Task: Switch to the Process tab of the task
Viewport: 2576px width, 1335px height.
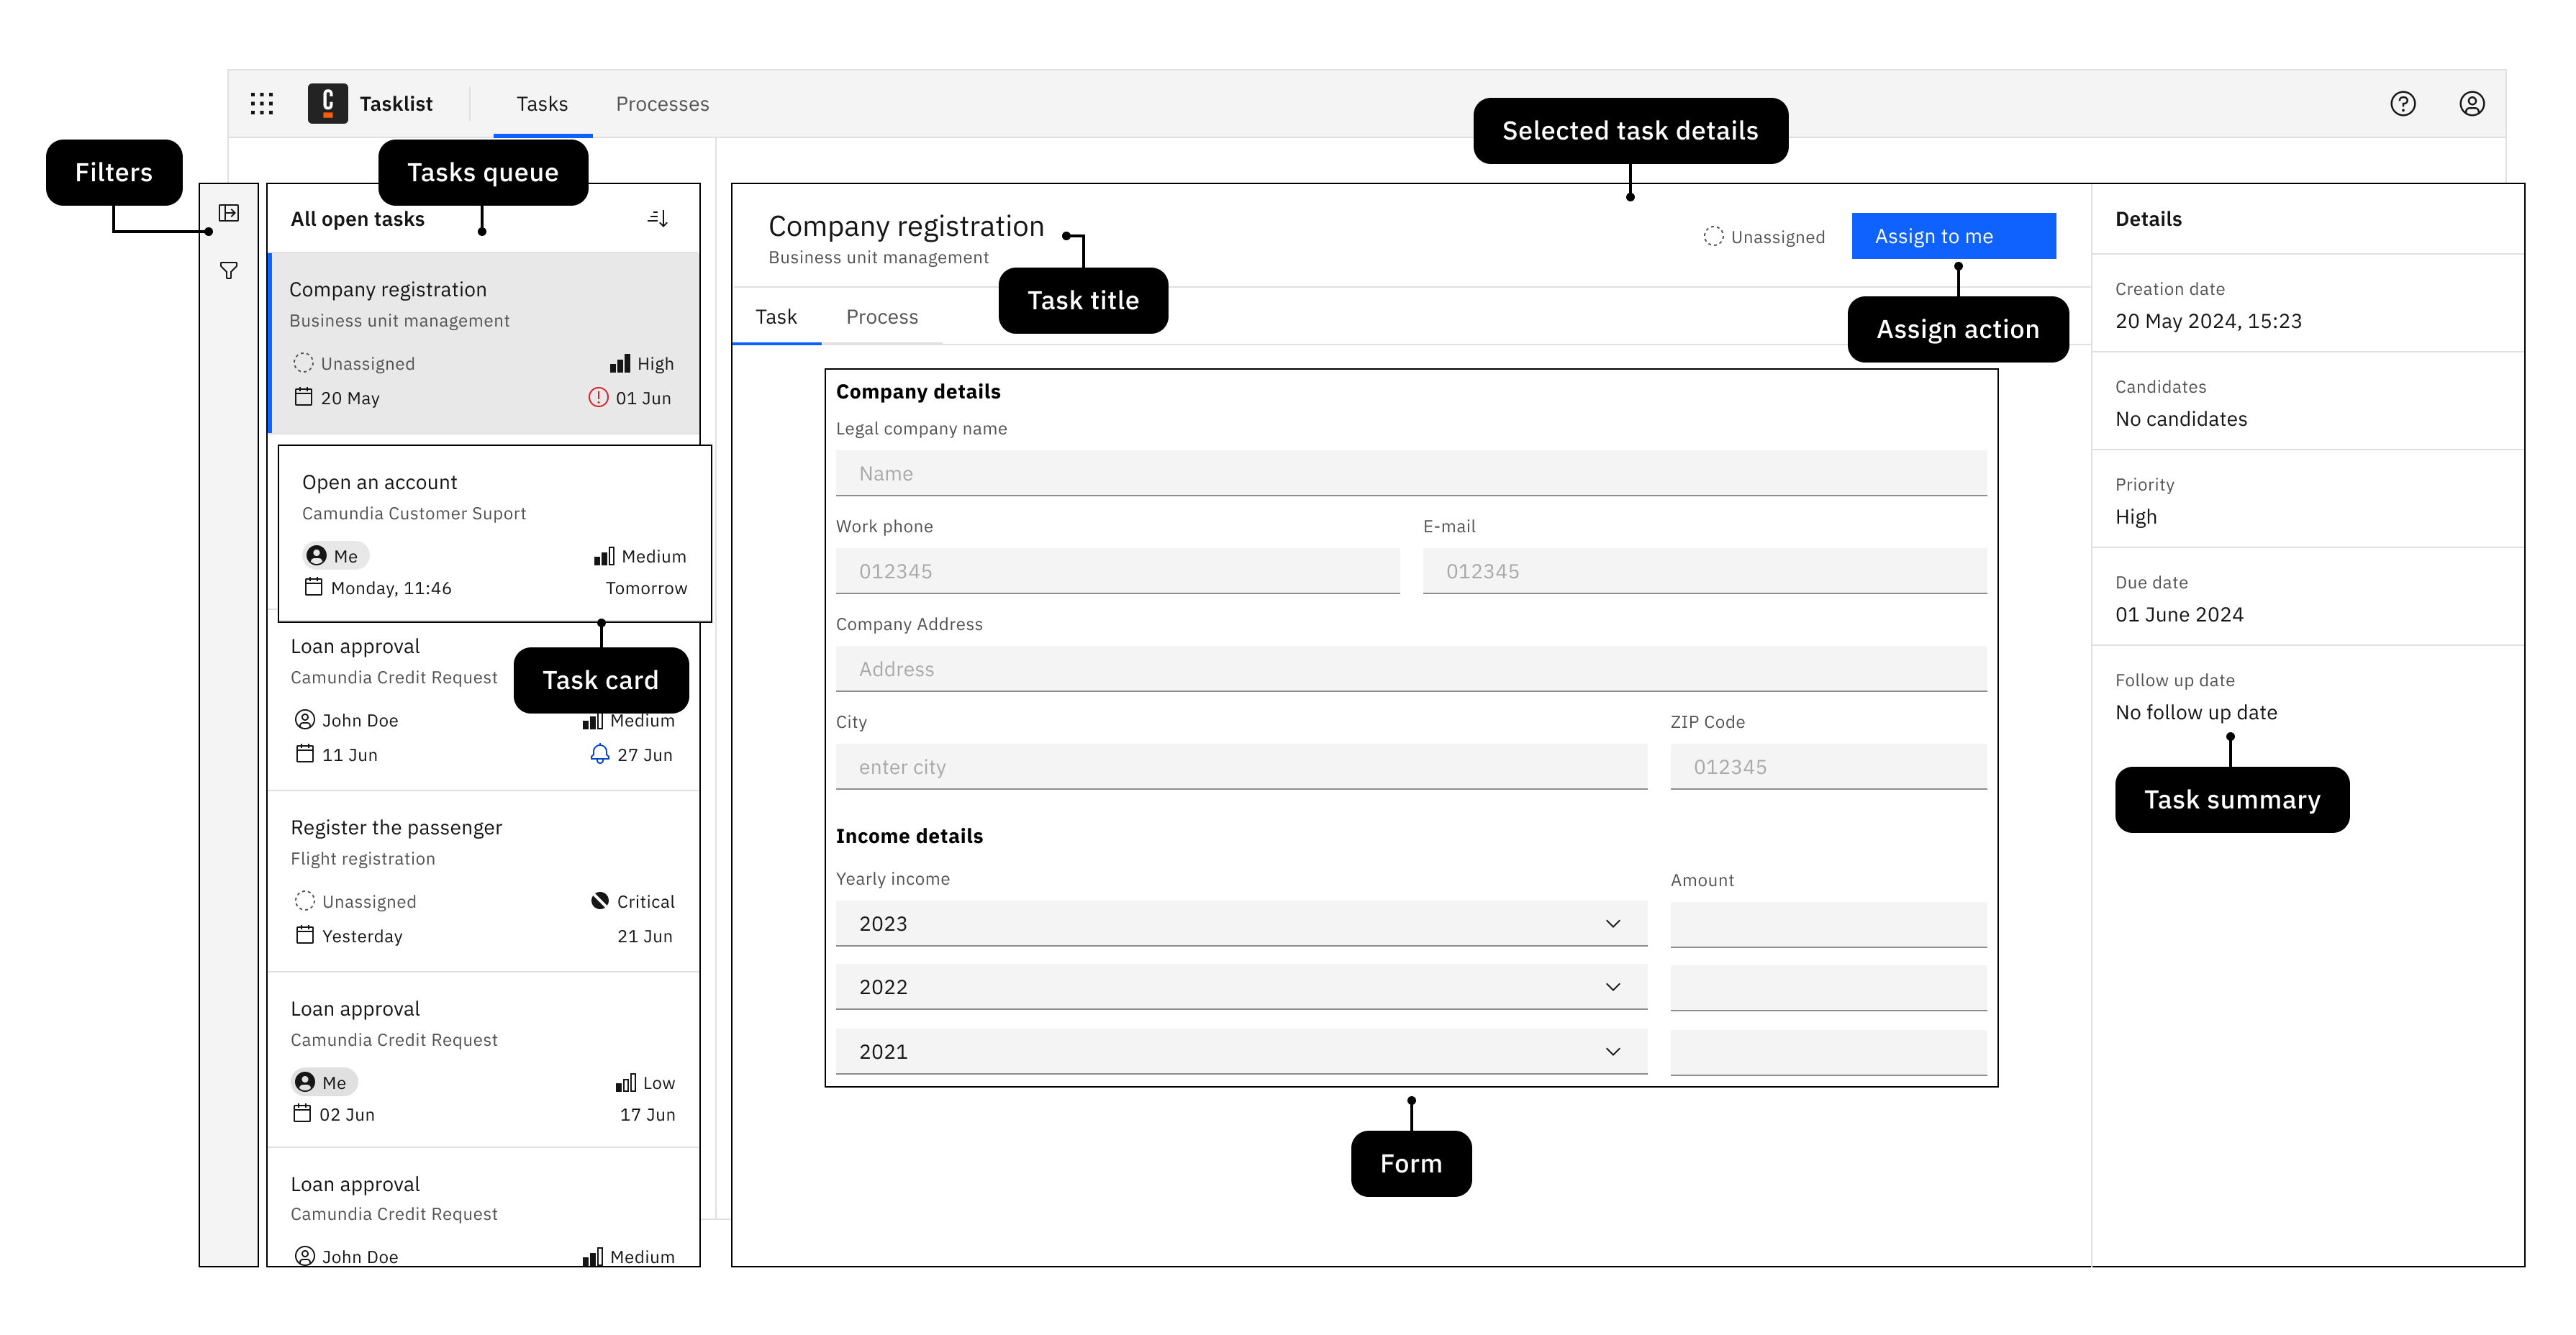Action: (x=882, y=316)
